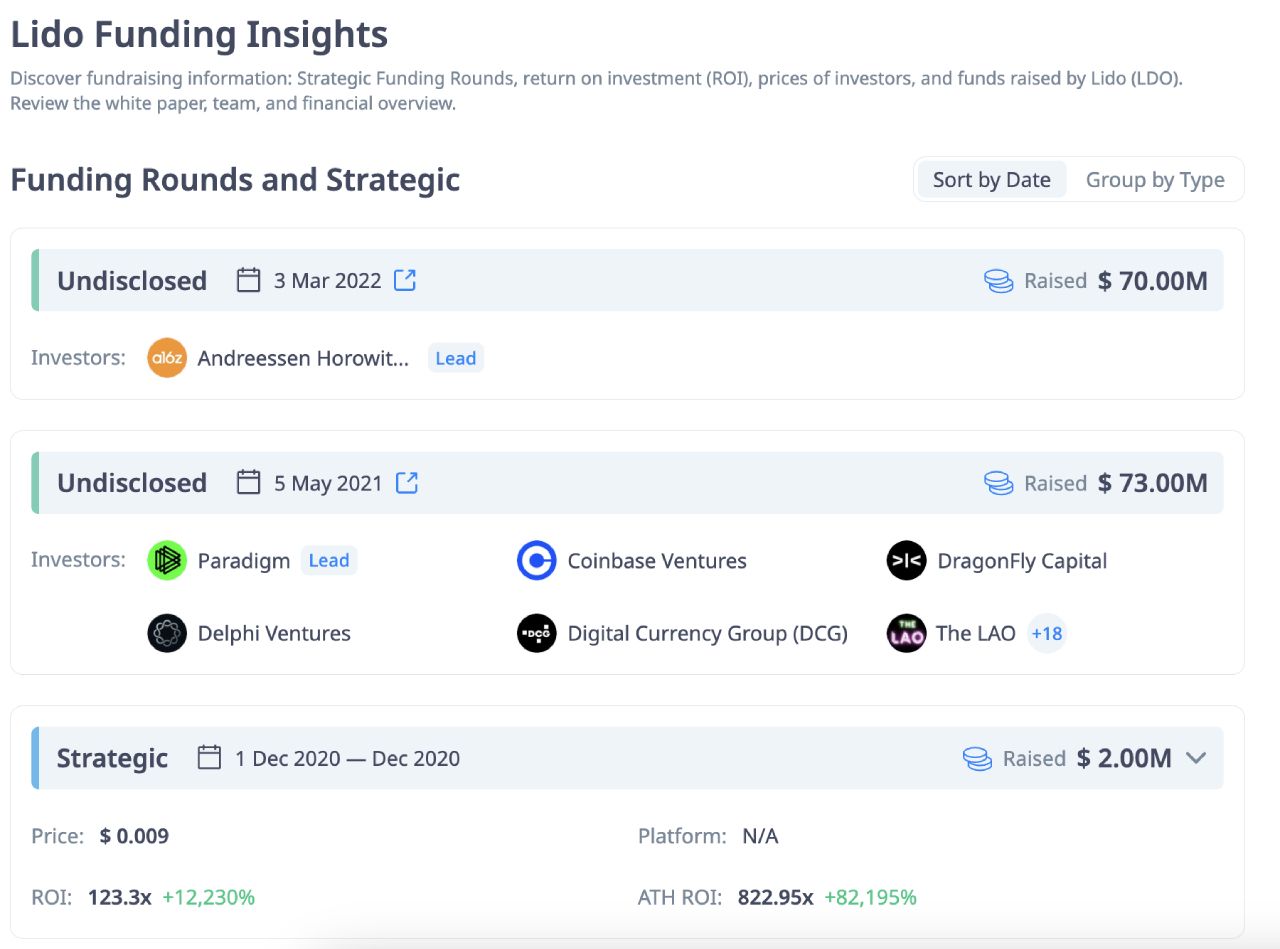Click Lead badge next to Paradigm
This screenshot has width=1280, height=949.
point(329,560)
